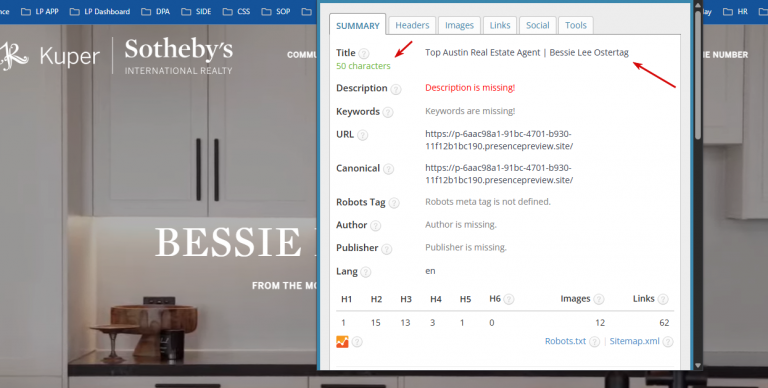This screenshot has width=768, height=388.
Task: Click the help icon beside Canonical
Action: click(388, 170)
